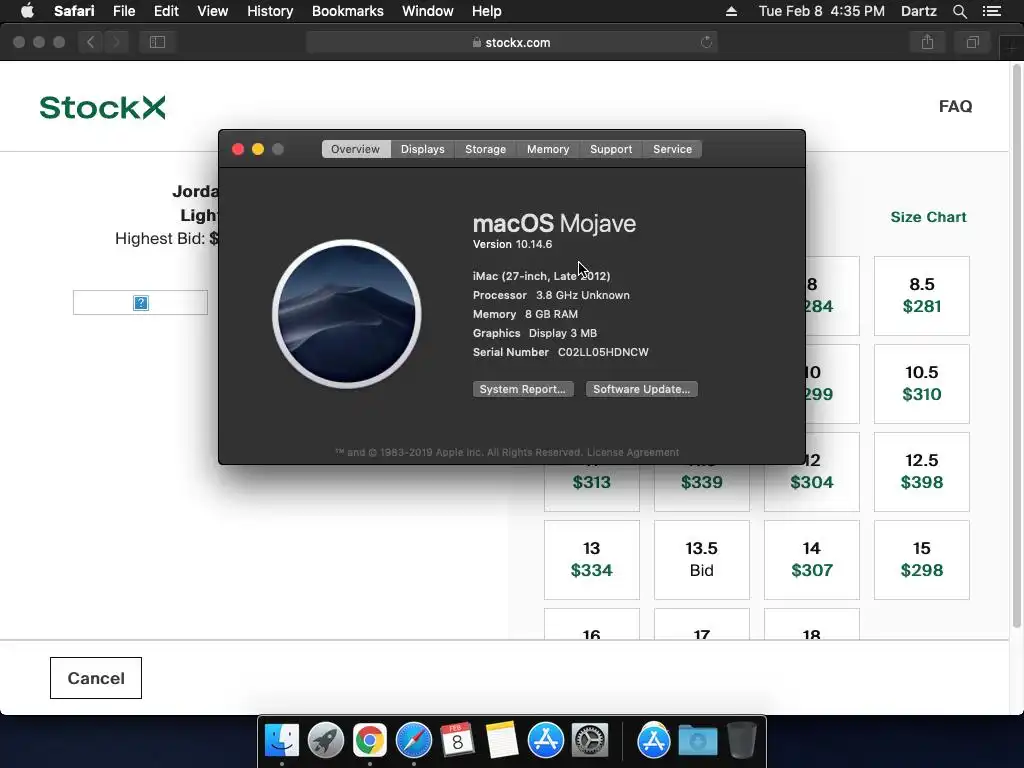
Task: Reload the stockx.com page
Action: (x=706, y=42)
